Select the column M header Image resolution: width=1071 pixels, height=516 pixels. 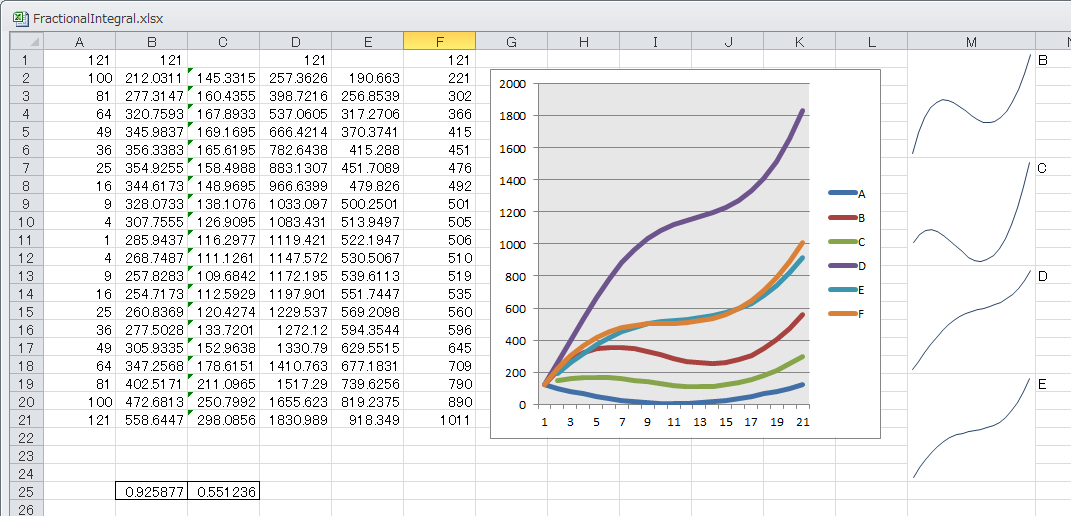pyautogui.click(x=971, y=41)
